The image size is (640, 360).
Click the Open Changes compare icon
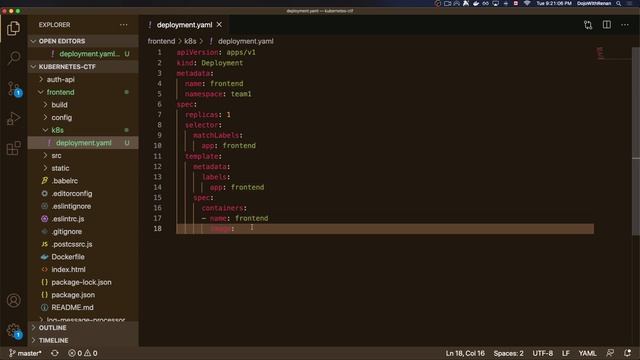[588, 25]
